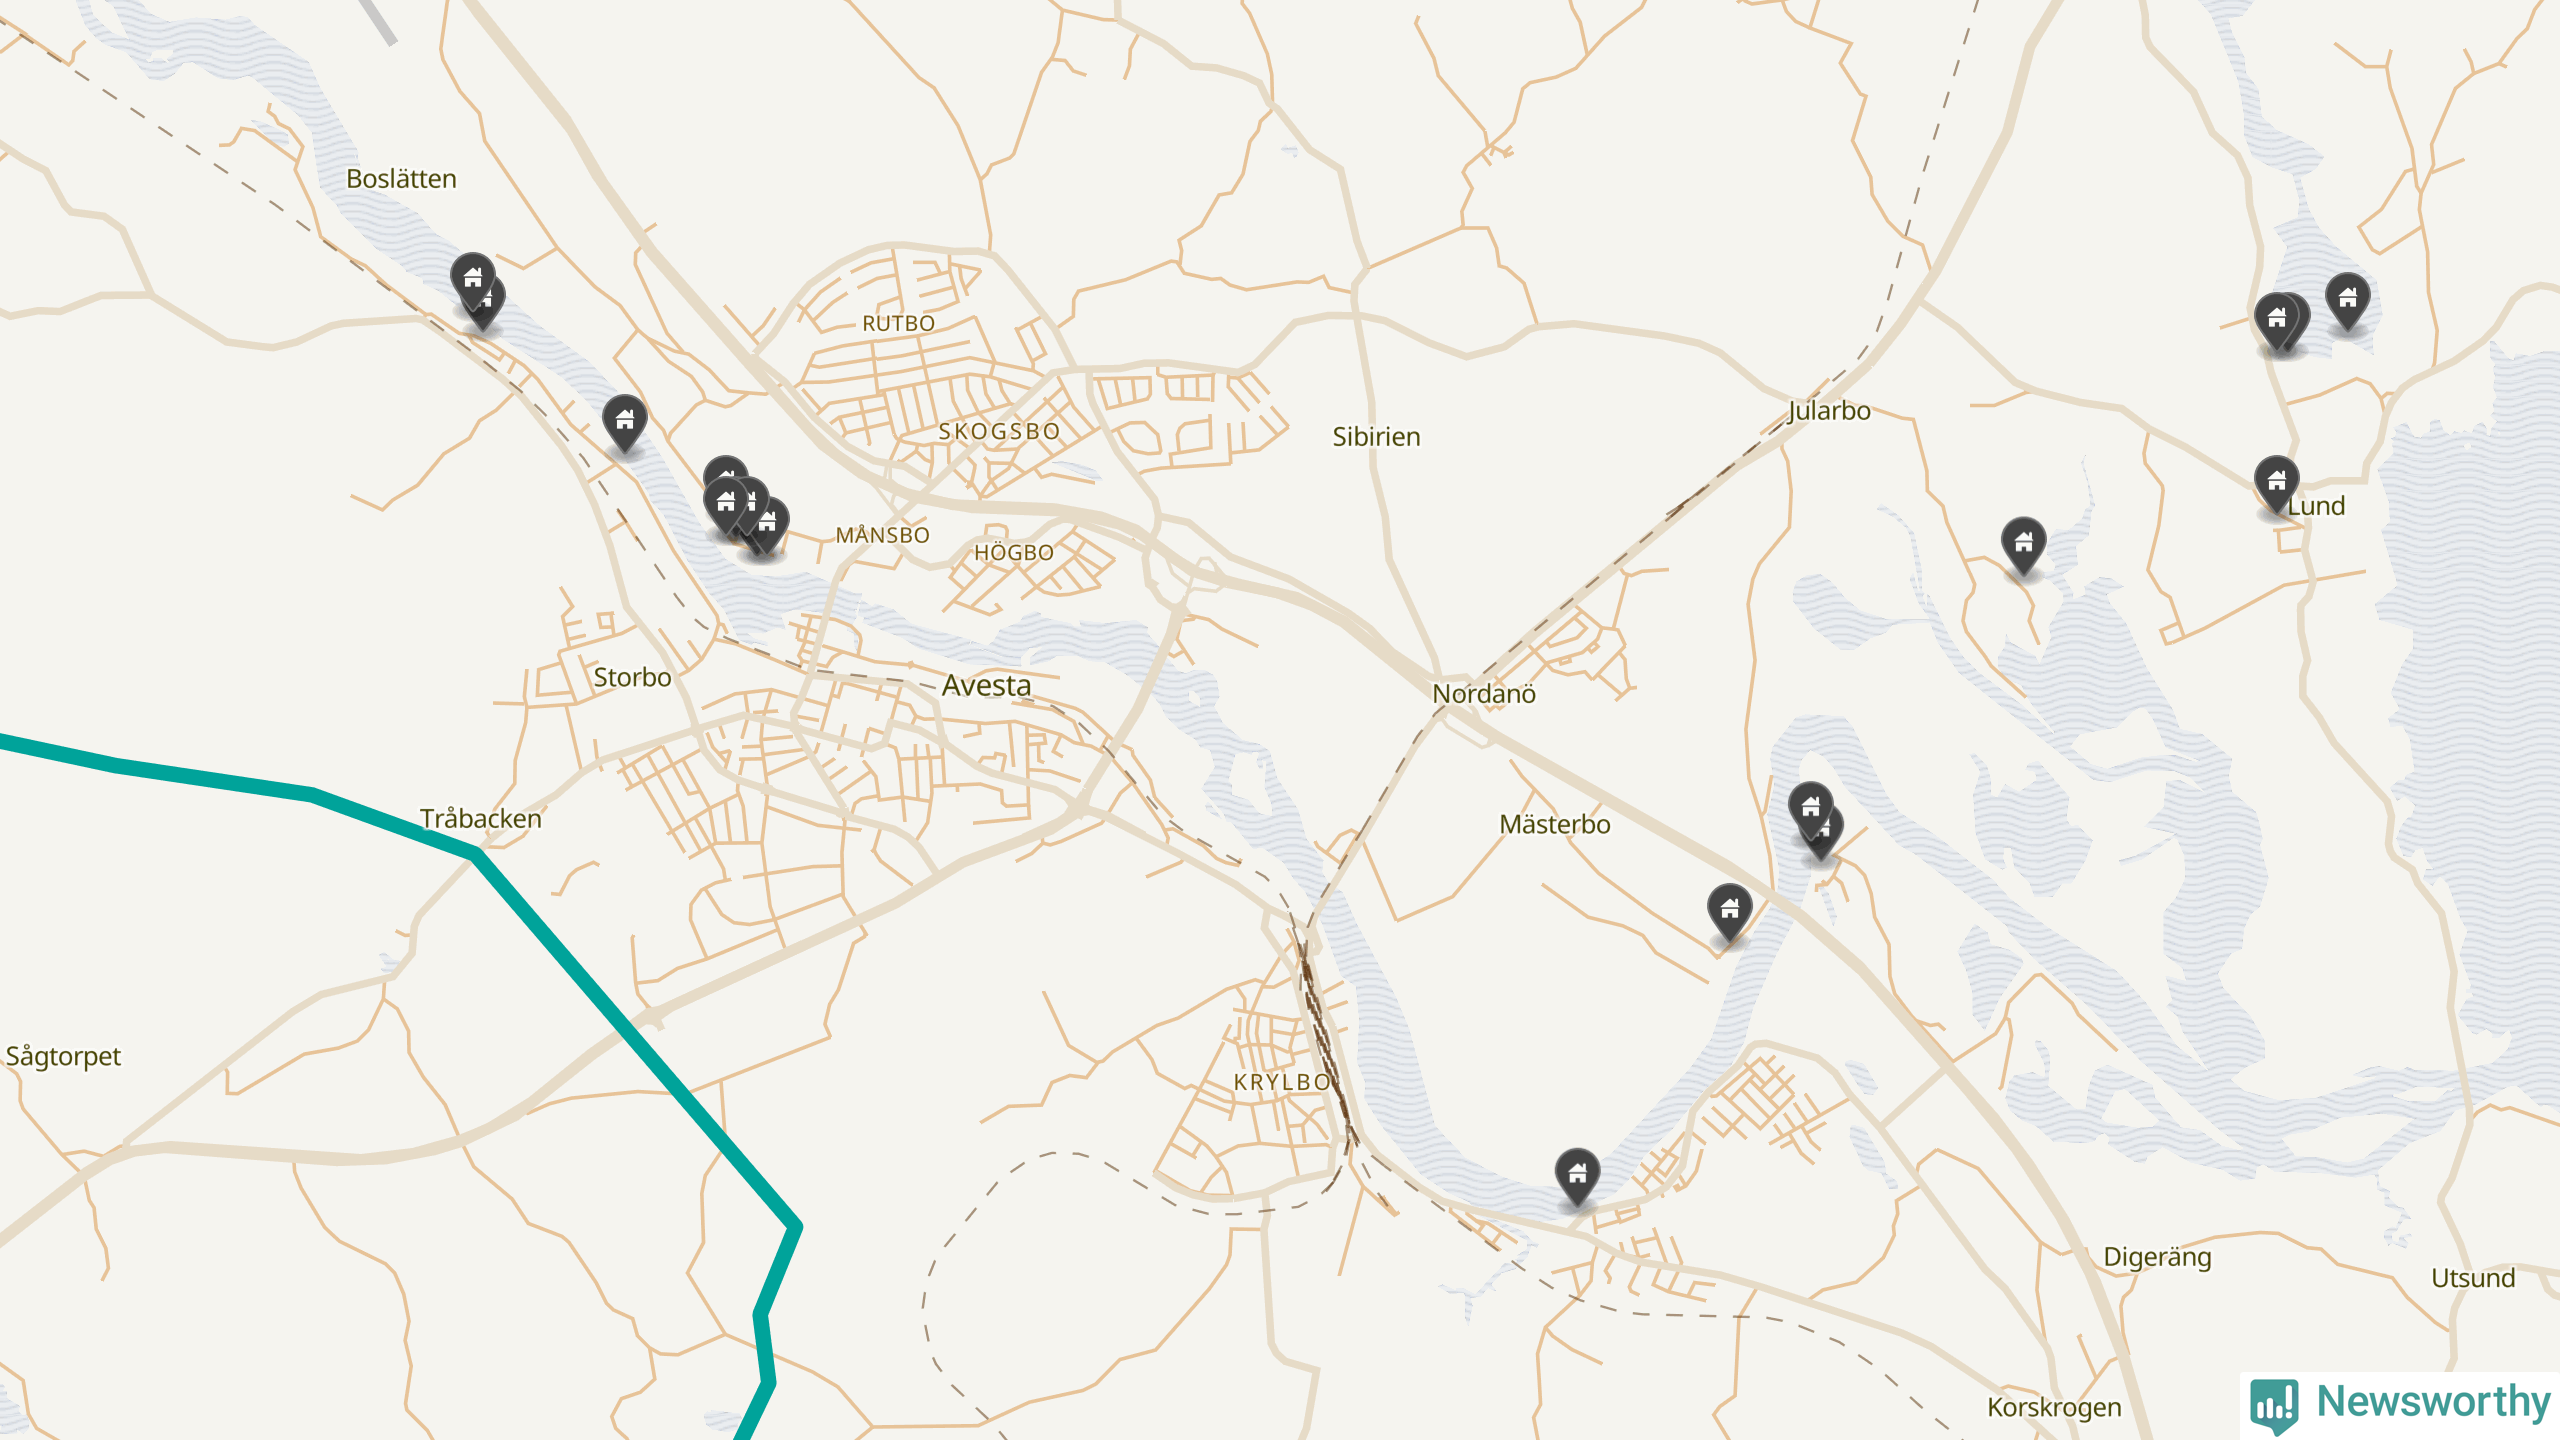Select the house marker south of Mästerbo

[1730, 912]
